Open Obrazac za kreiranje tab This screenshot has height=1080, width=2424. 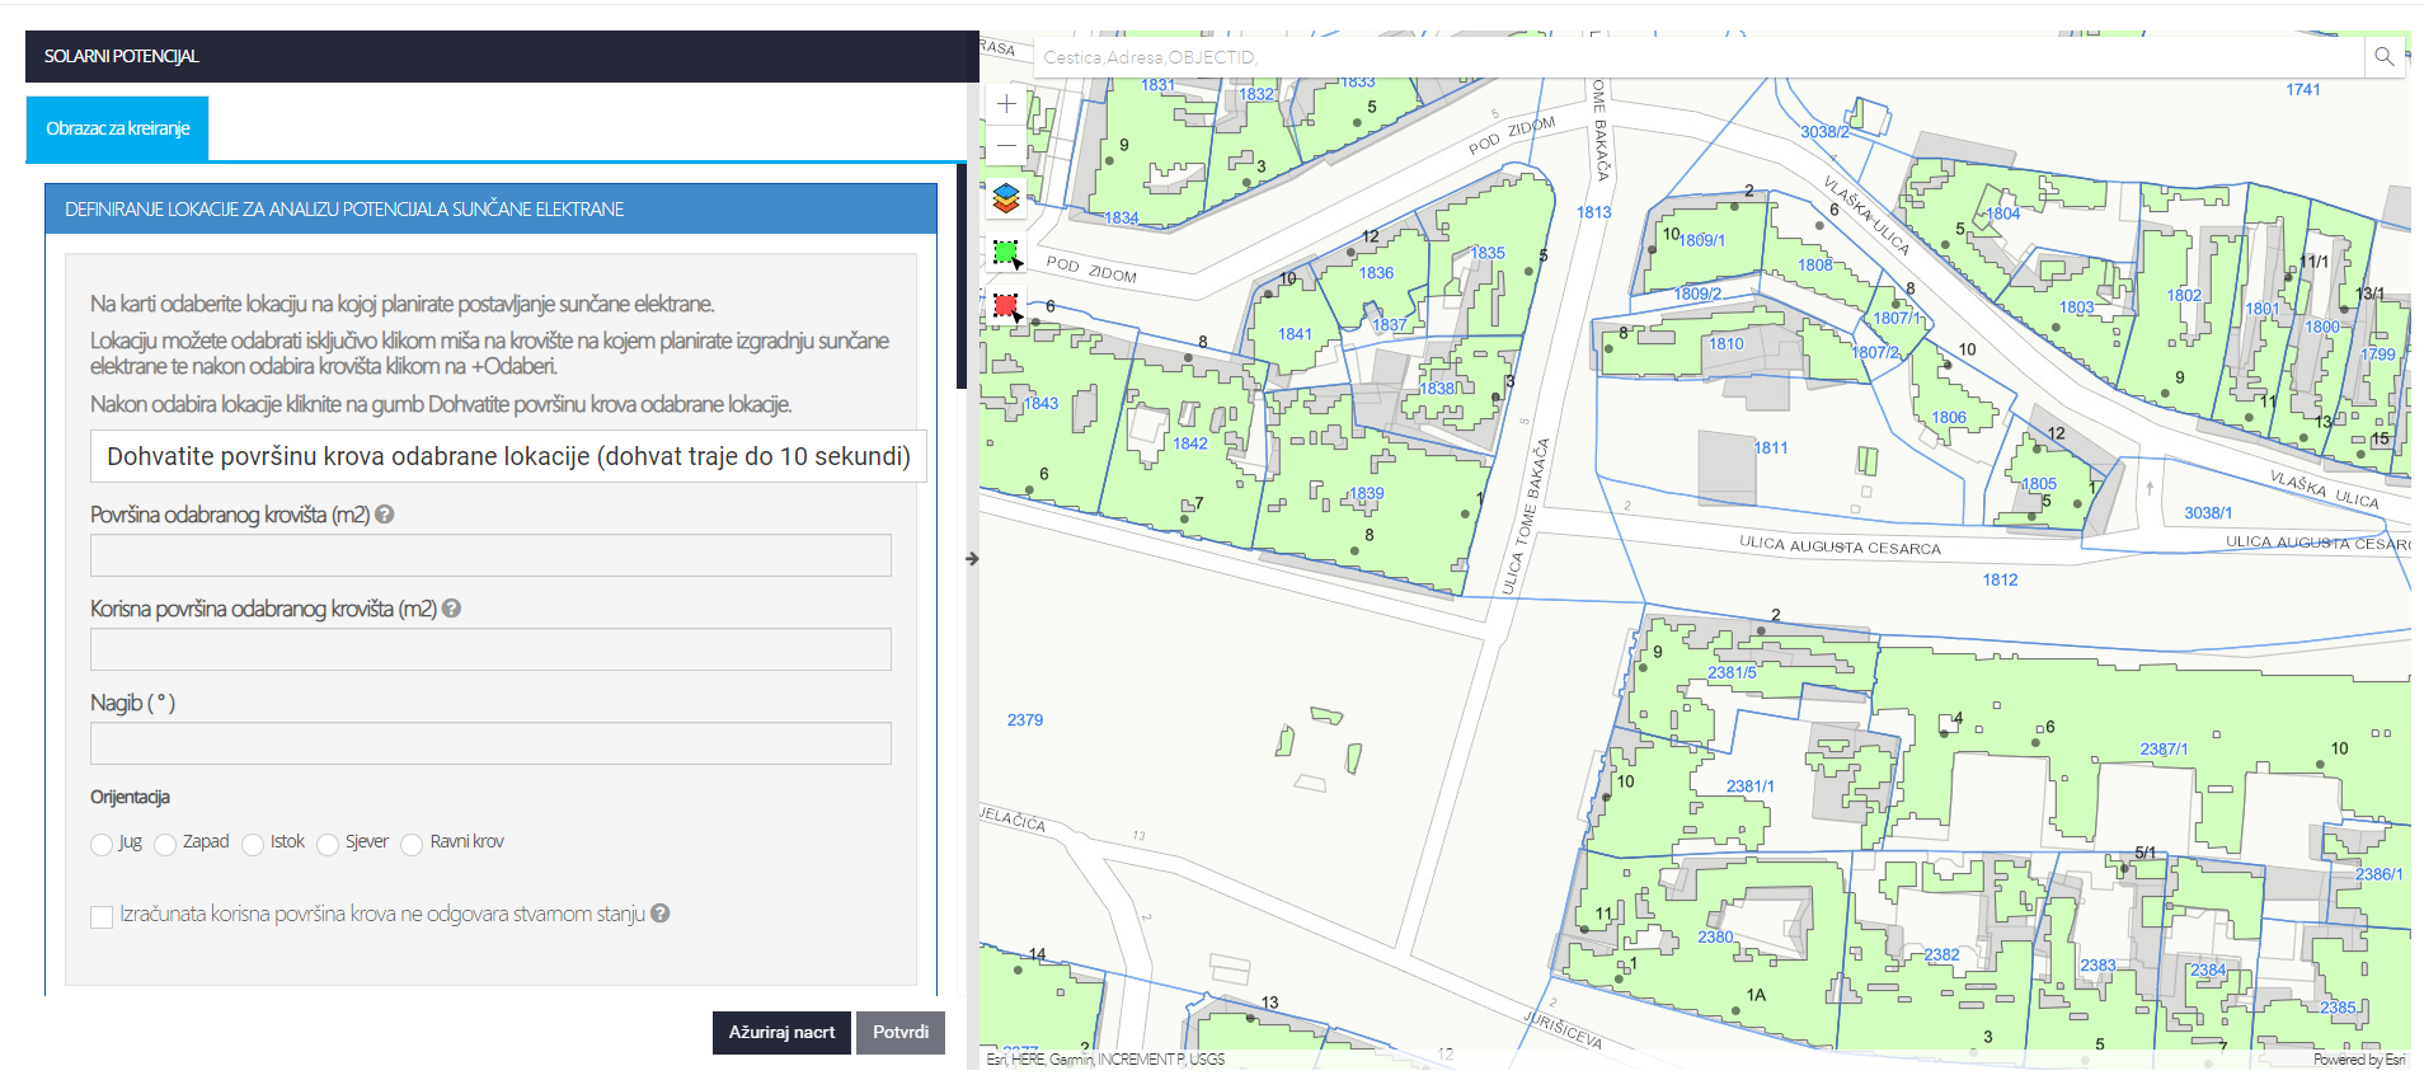[x=117, y=128]
